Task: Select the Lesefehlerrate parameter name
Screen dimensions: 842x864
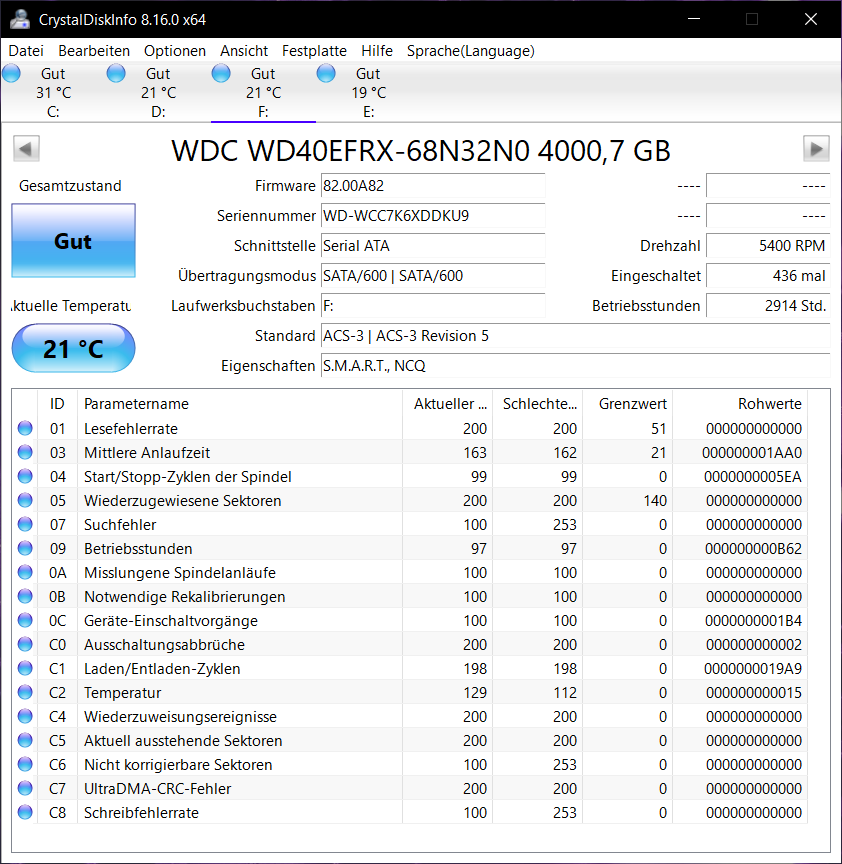Action: [x=131, y=429]
